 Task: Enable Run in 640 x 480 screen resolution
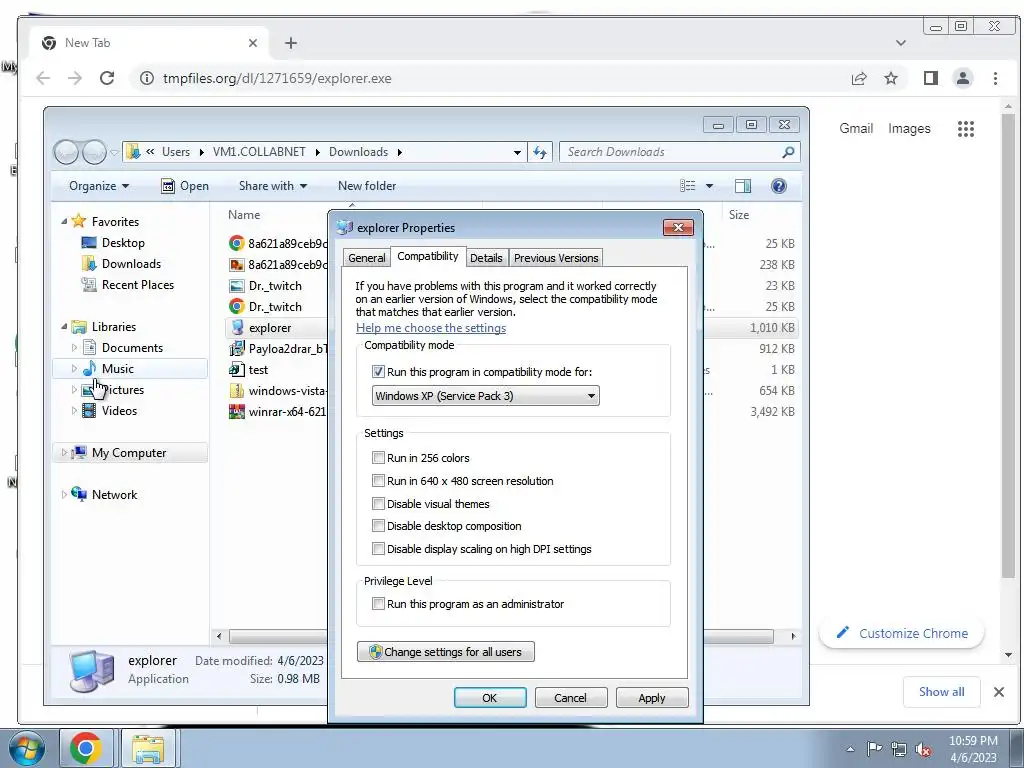[x=378, y=481]
